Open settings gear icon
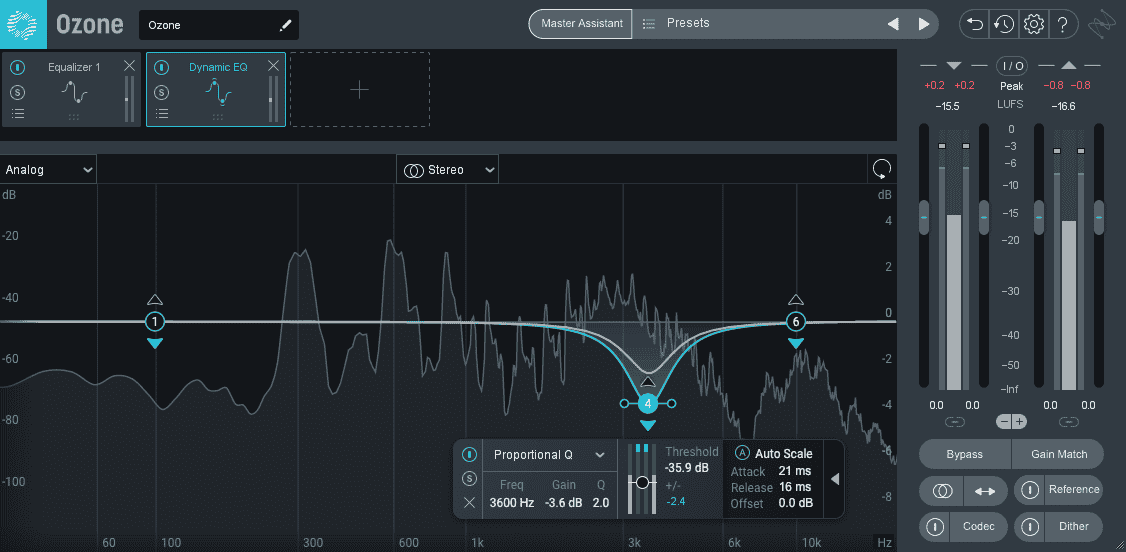This screenshot has width=1126, height=552. (1033, 24)
